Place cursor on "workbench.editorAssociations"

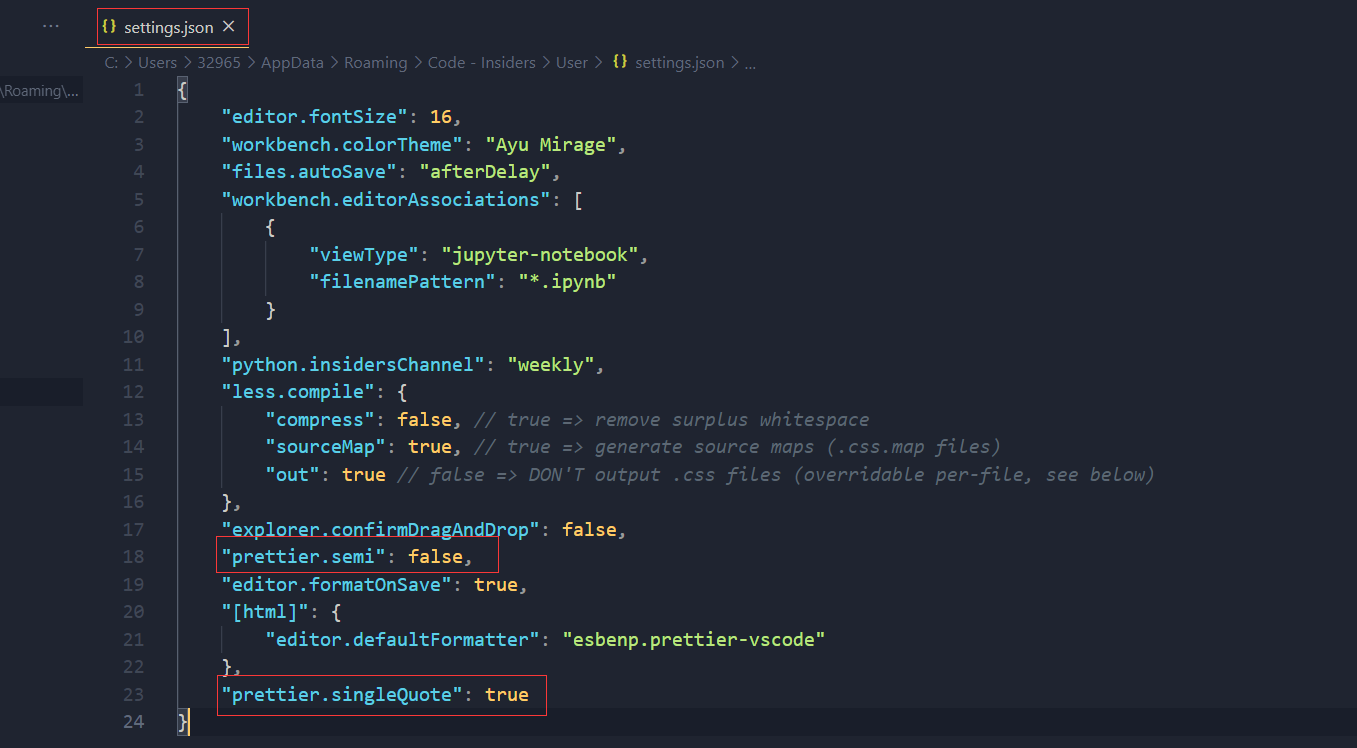[386, 200]
